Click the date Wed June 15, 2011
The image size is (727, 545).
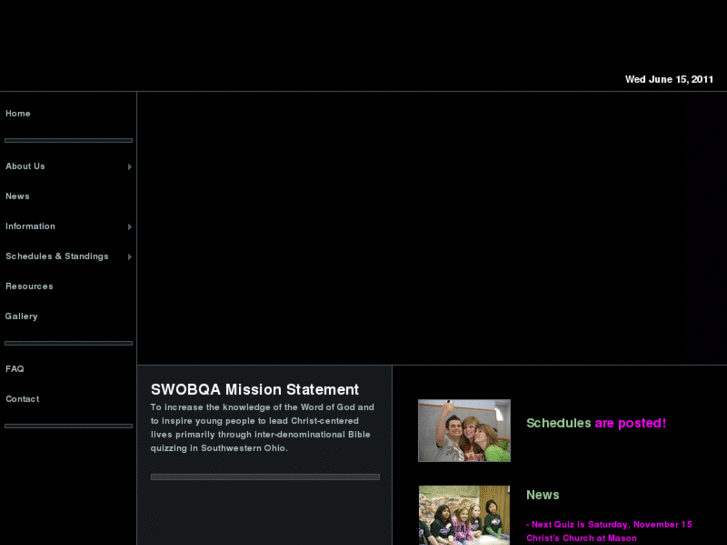tap(669, 79)
